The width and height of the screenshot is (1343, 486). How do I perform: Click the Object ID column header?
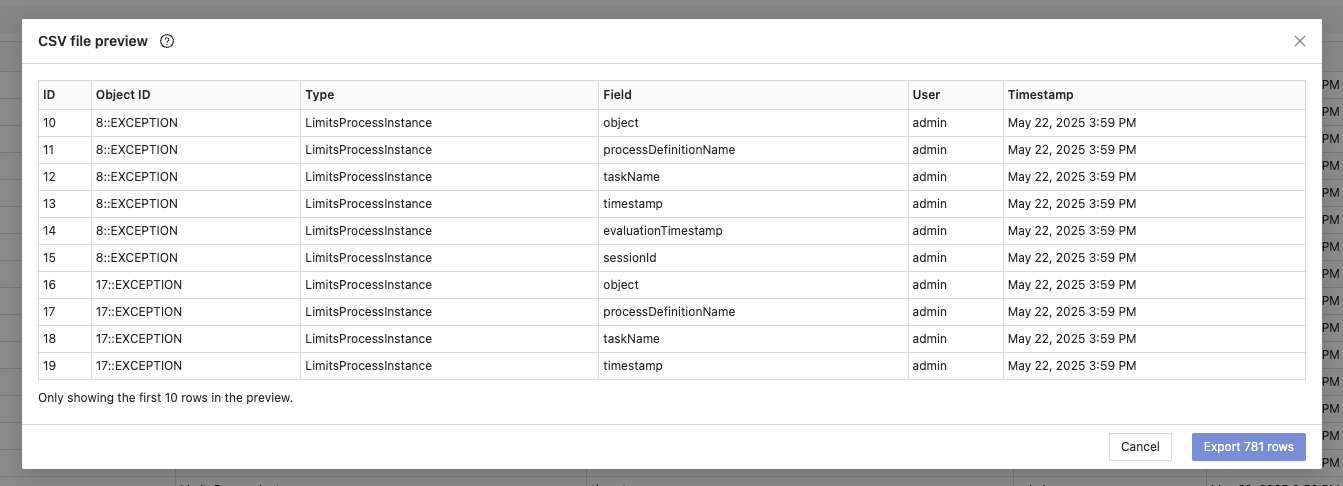coord(123,95)
